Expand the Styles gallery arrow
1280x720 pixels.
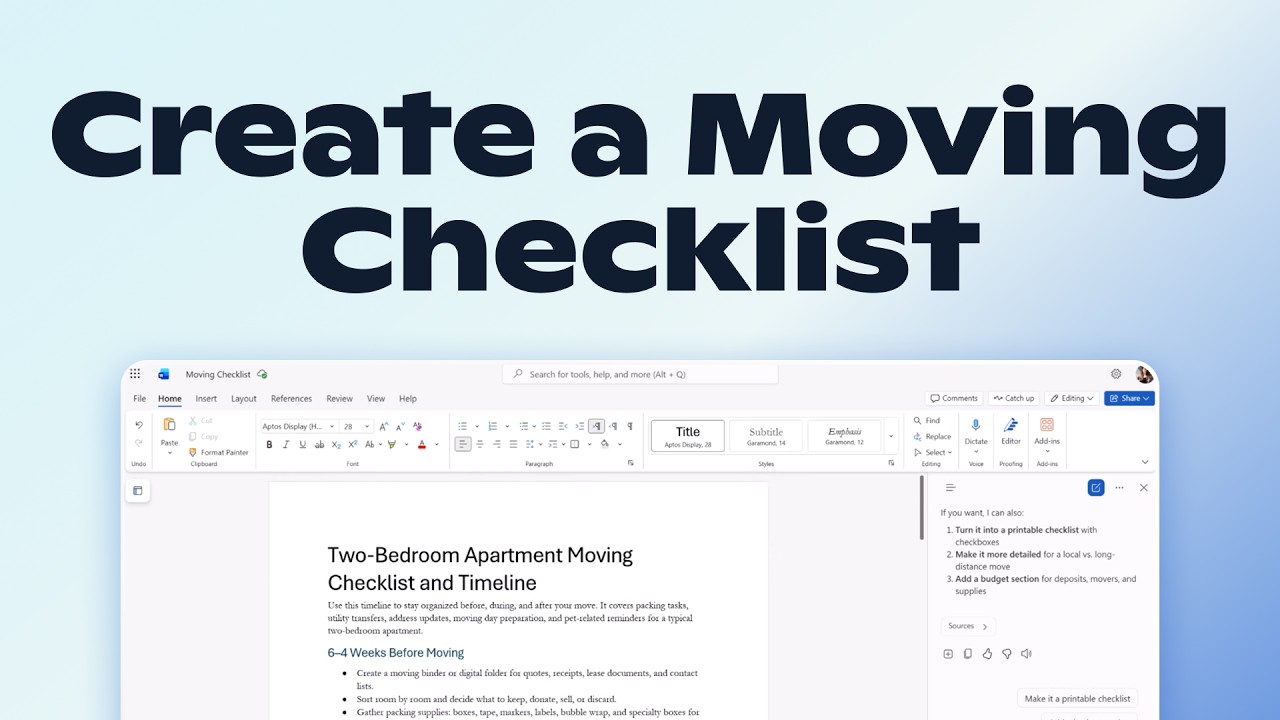pos(891,436)
